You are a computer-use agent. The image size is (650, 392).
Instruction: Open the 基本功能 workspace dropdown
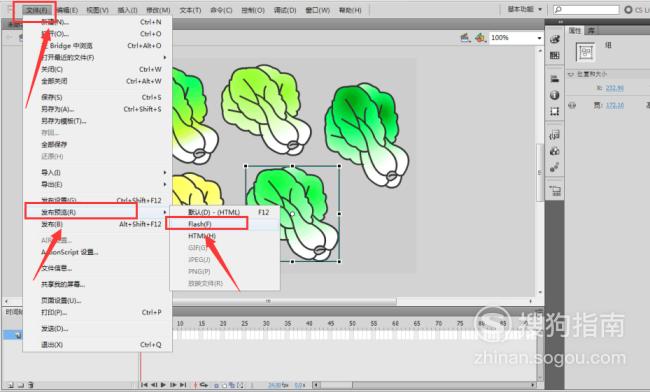pos(524,9)
